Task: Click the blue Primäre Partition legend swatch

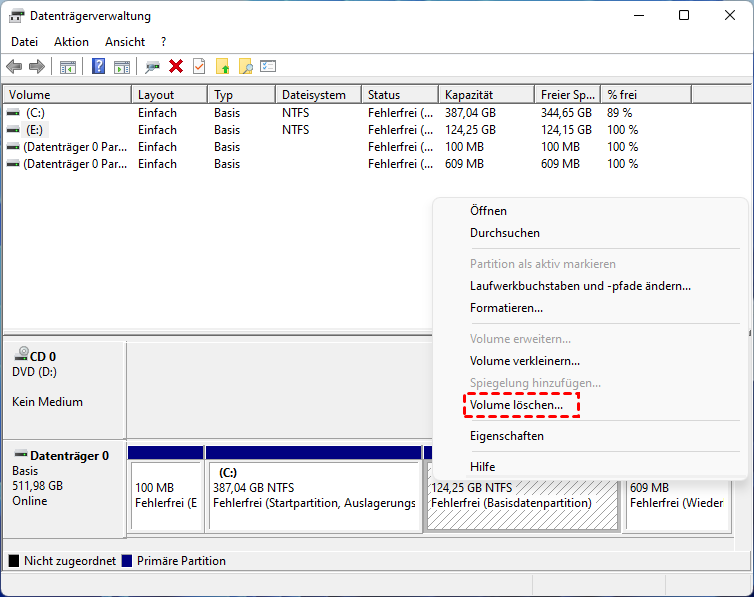Action: pyautogui.click(x=126, y=560)
